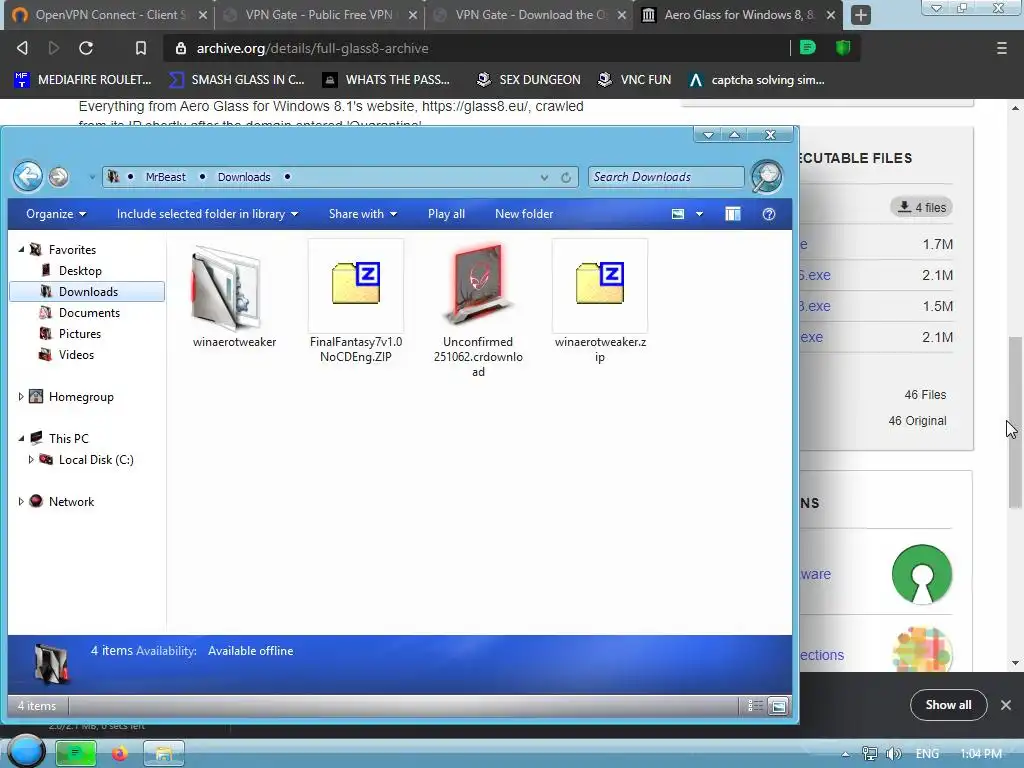Select Unconfirmed 251062.crdownload file
The height and width of the screenshot is (768, 1024).
coord(478,310)
